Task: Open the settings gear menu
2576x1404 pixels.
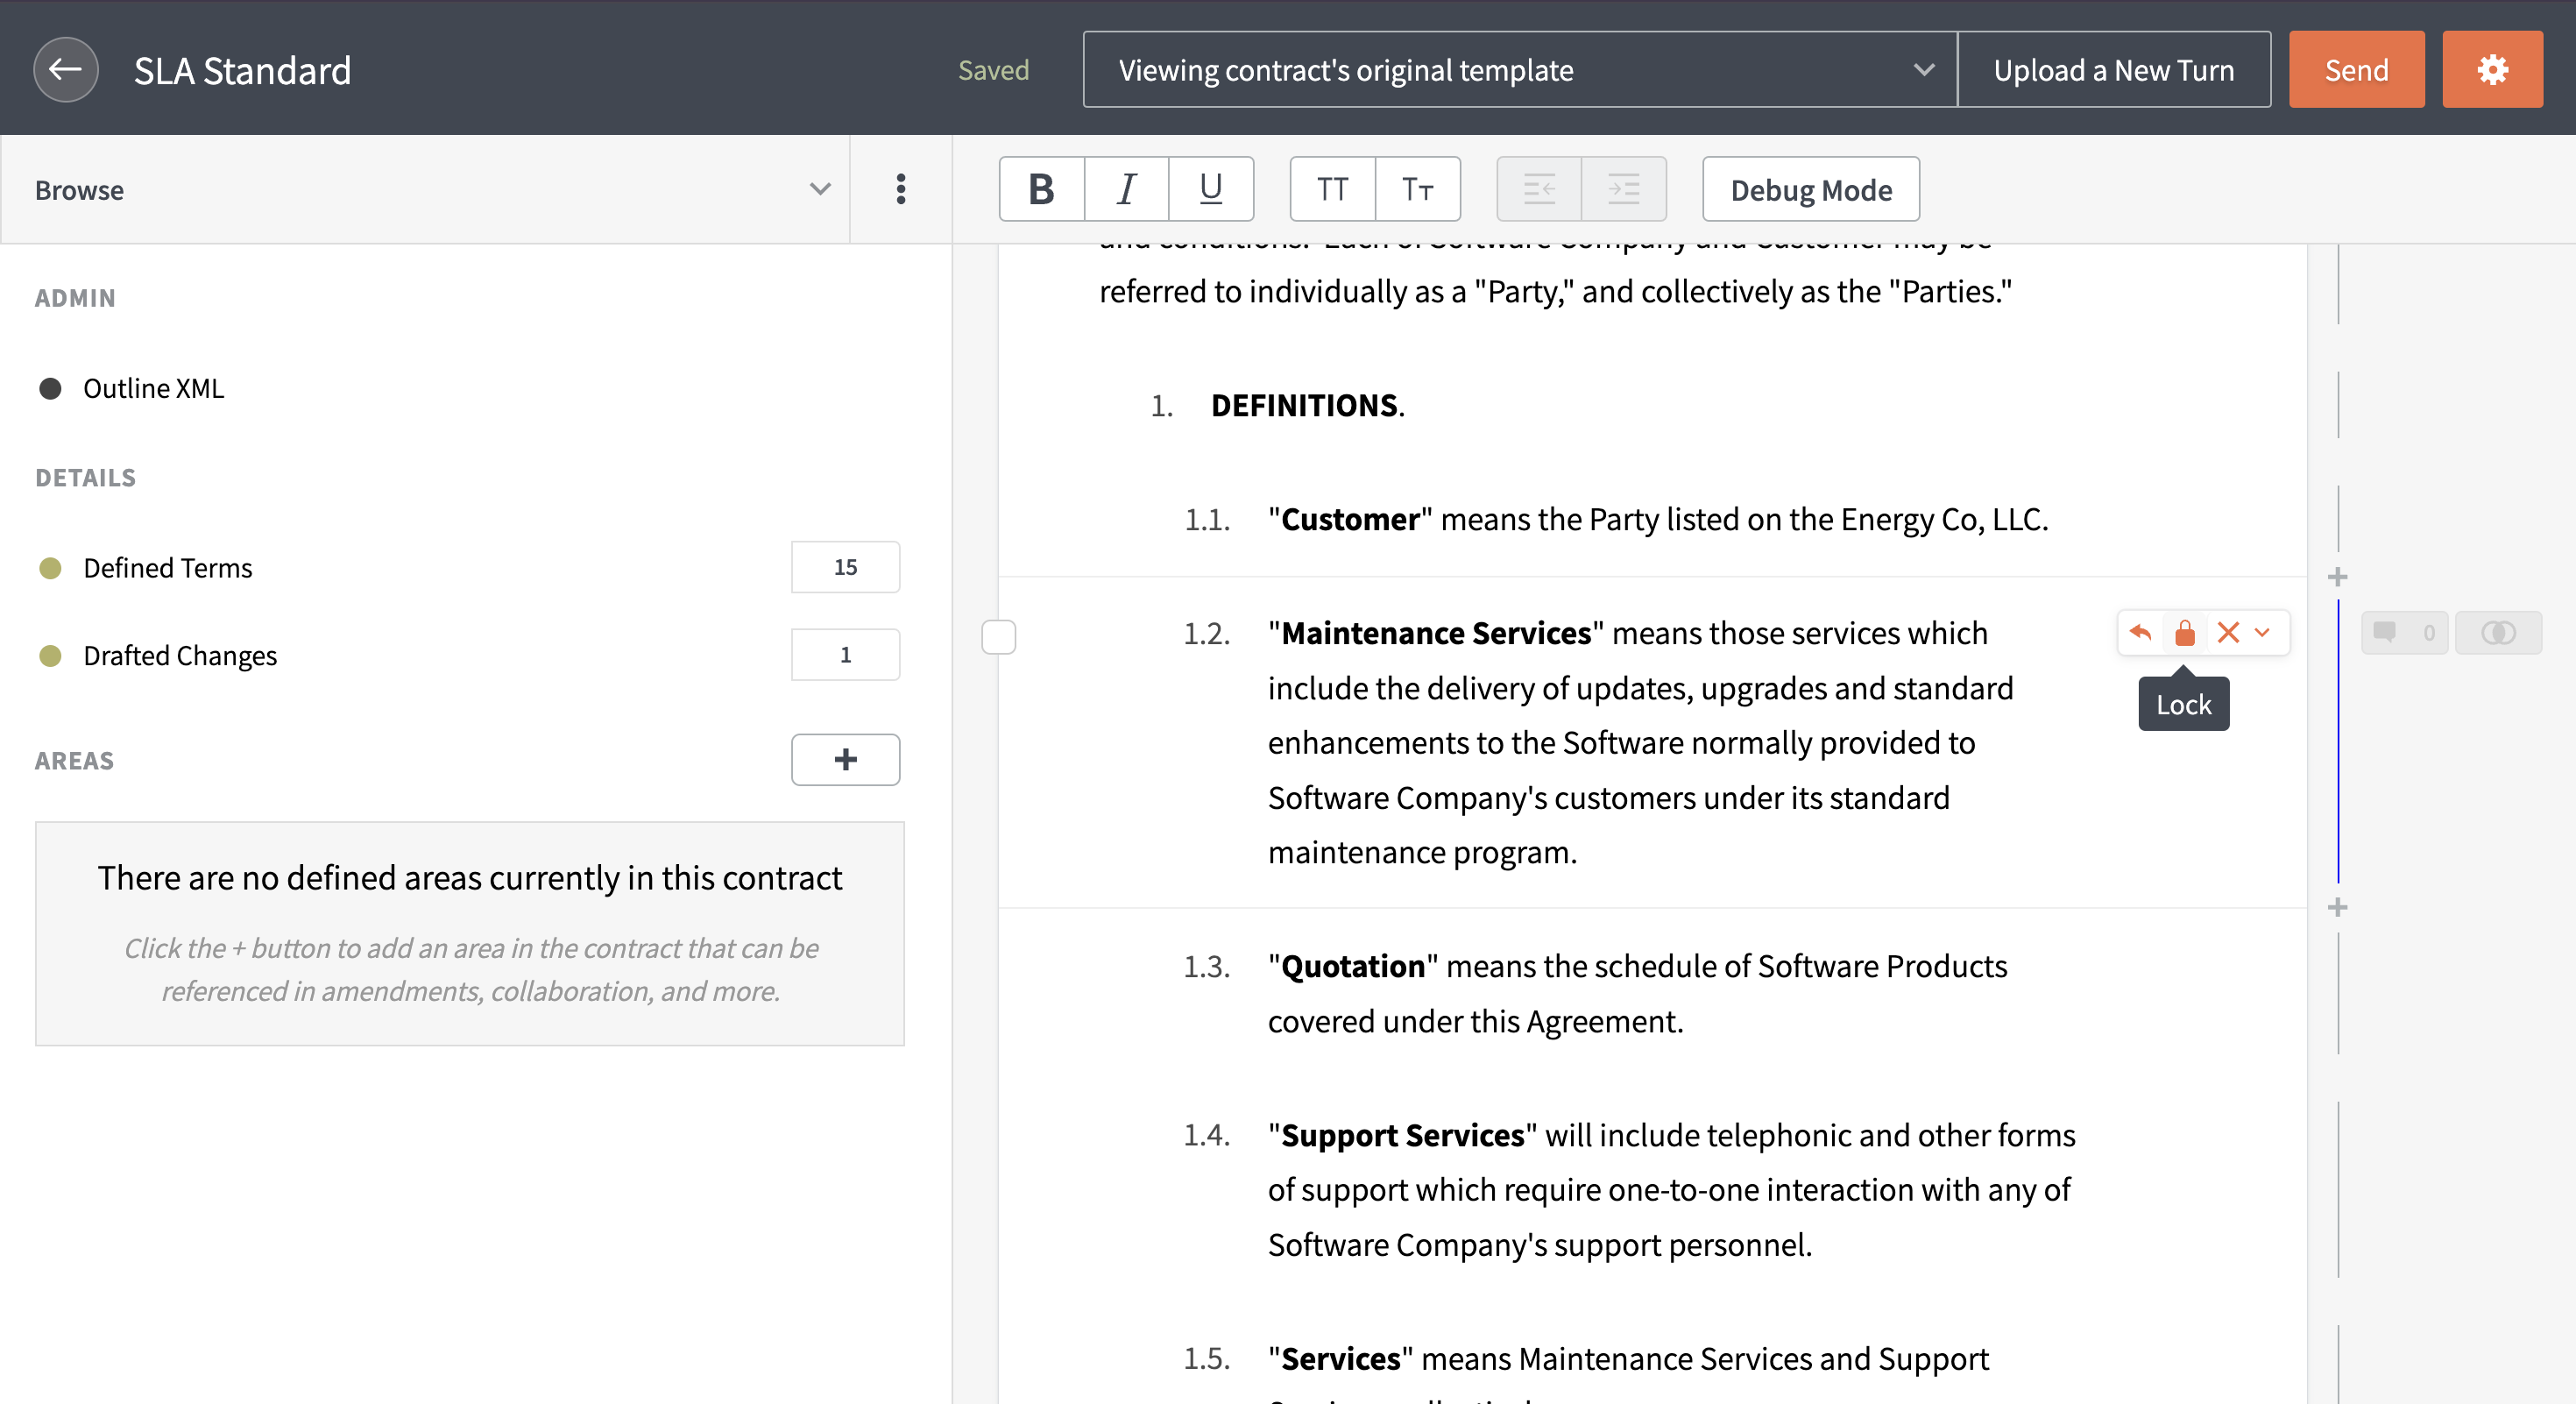Action: [x=2491, y=69]
